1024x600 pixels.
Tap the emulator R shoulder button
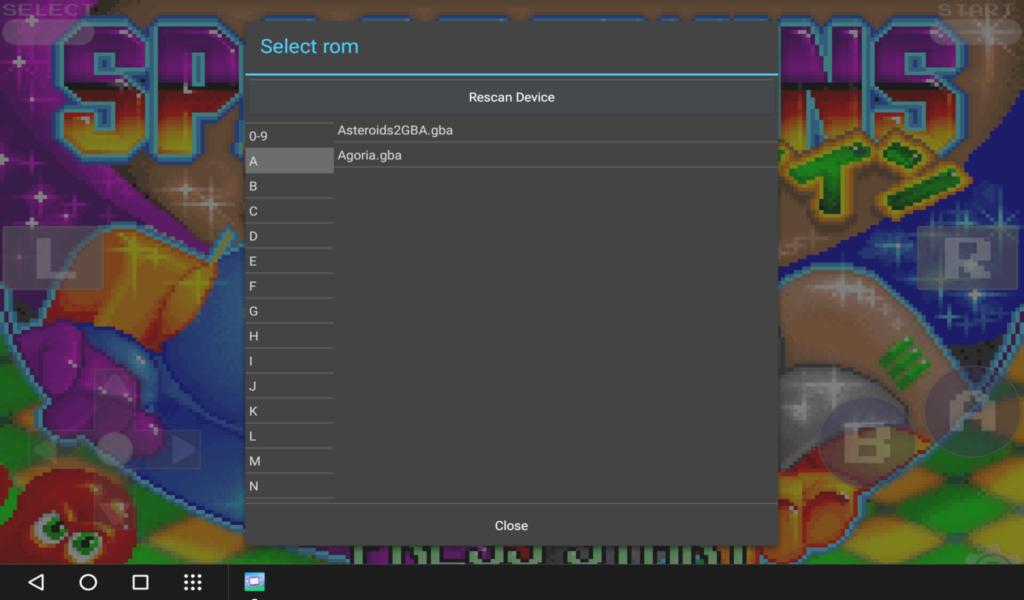[x=967, y=257]
